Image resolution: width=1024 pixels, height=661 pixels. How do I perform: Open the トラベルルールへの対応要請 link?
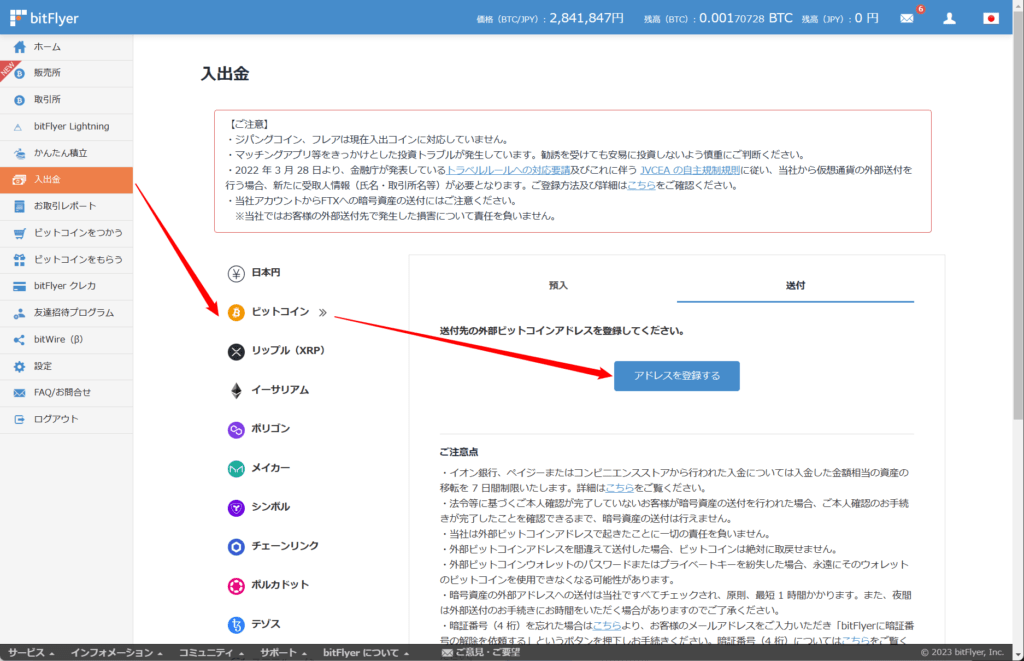508,170
